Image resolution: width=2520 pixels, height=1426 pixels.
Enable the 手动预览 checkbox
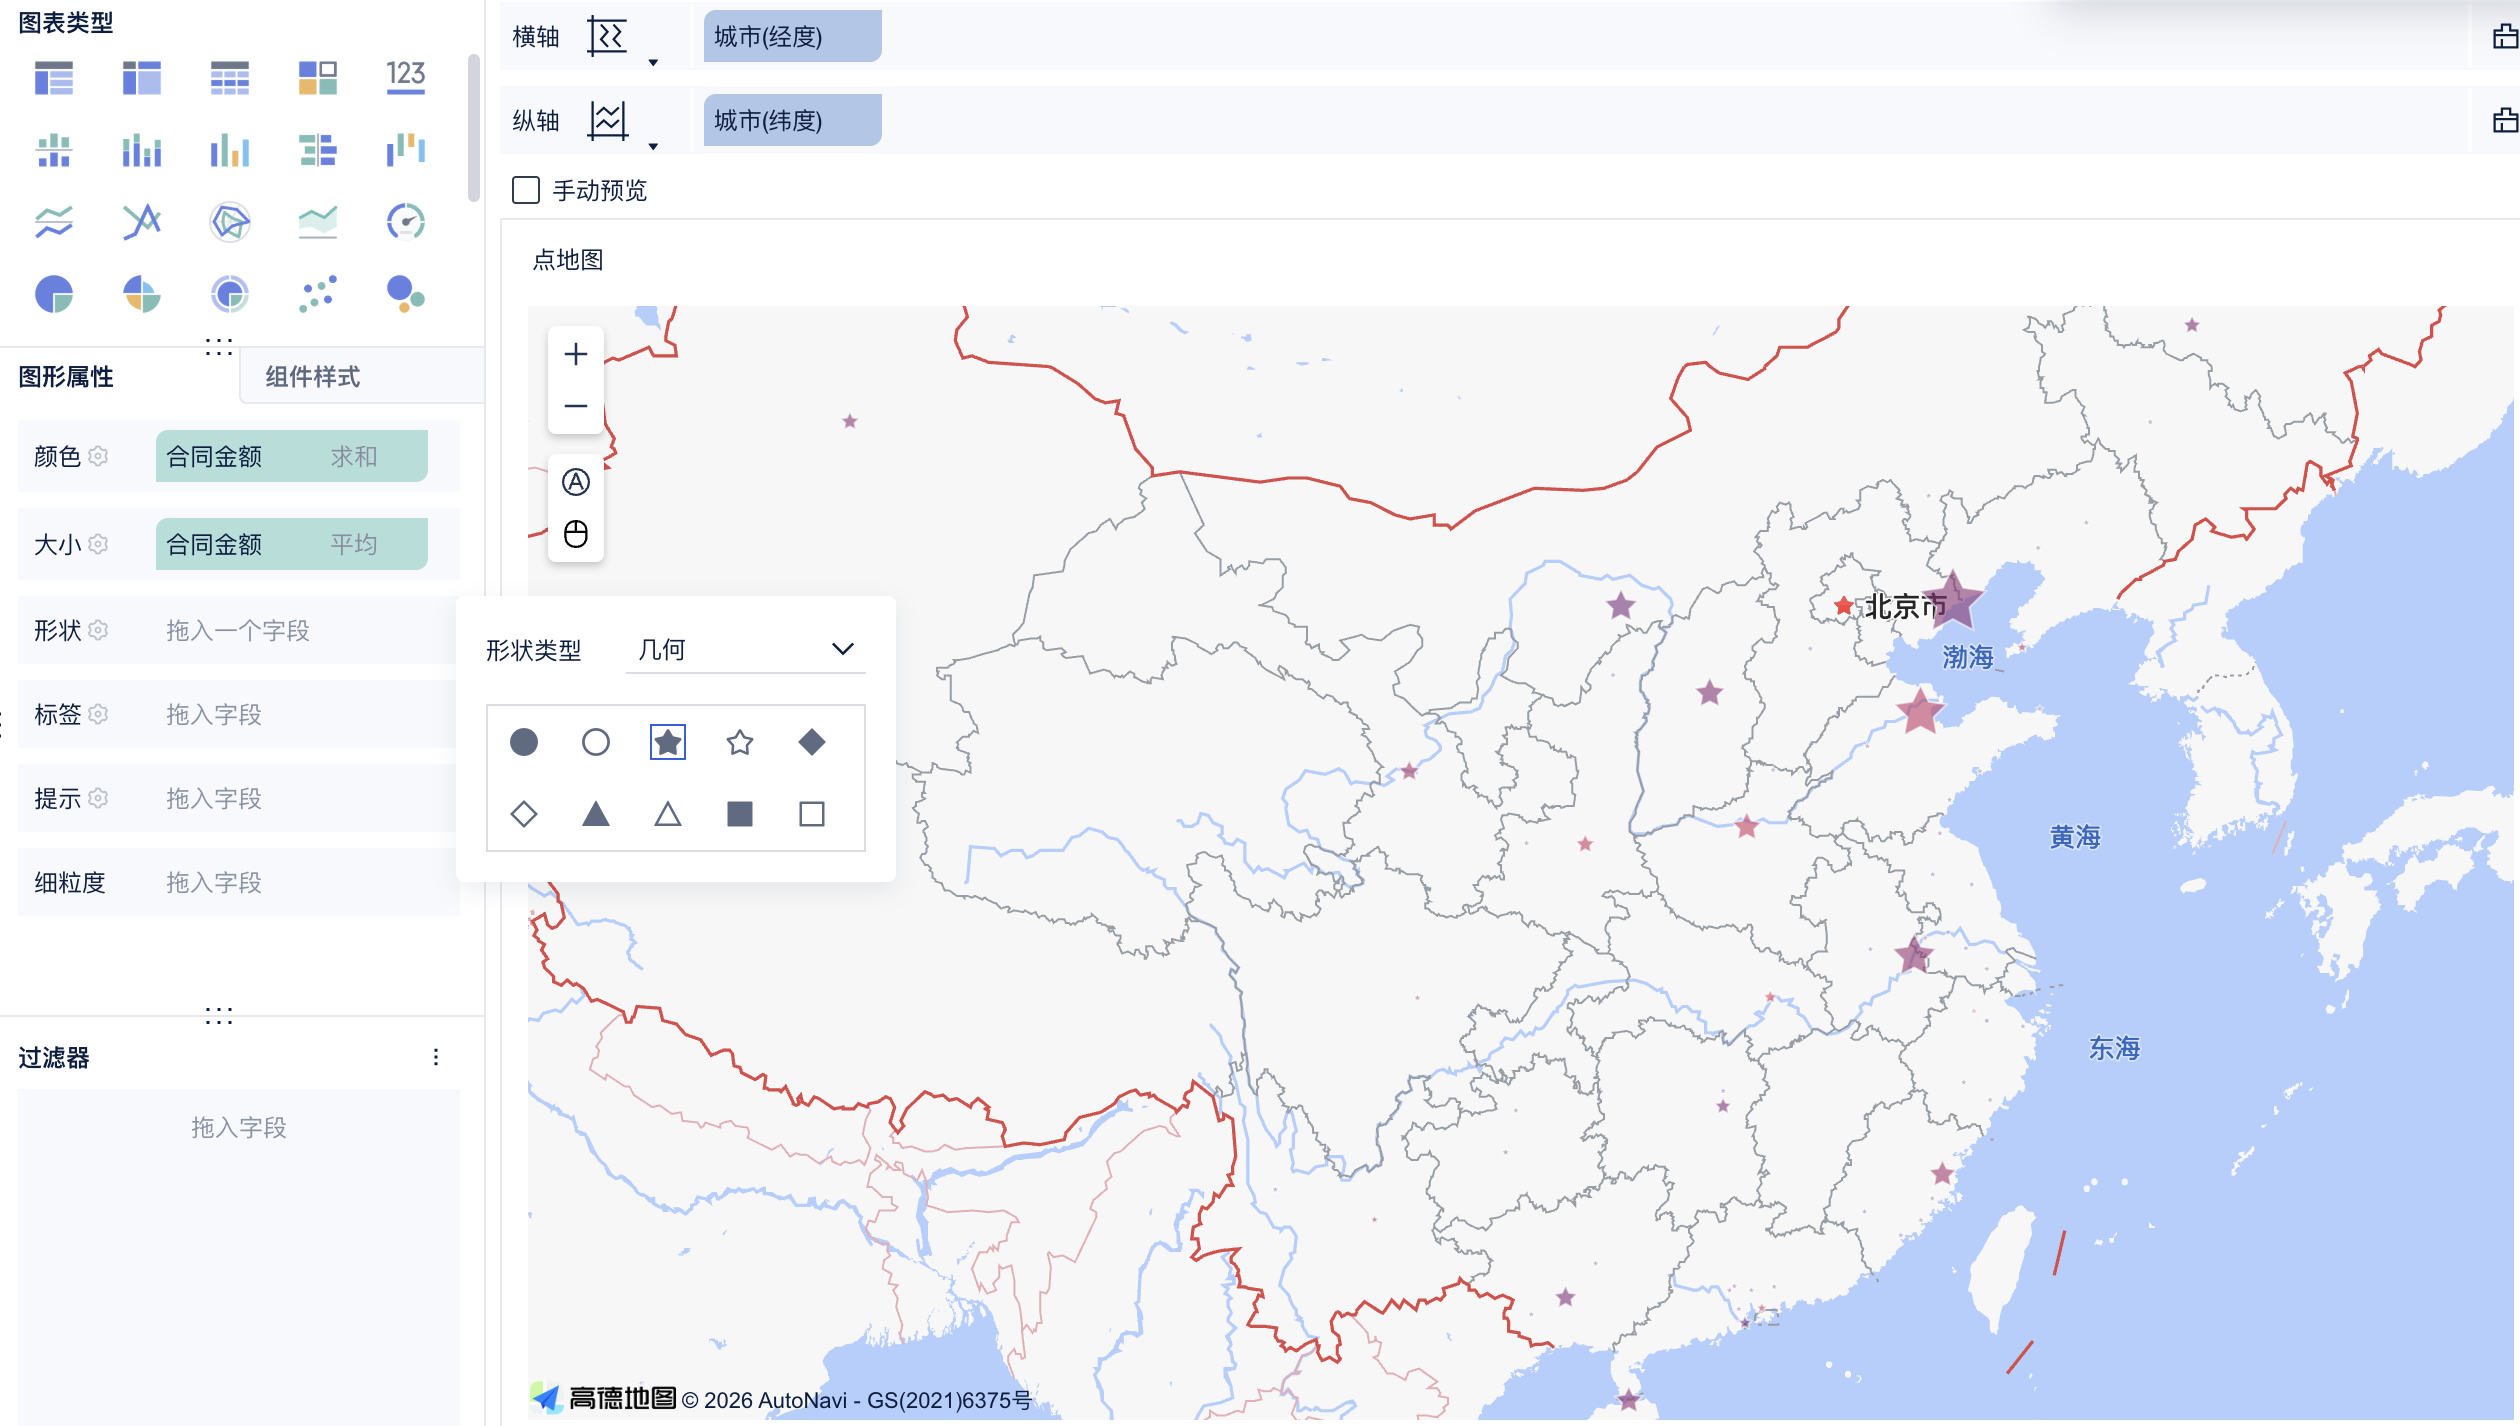[526, 190]
